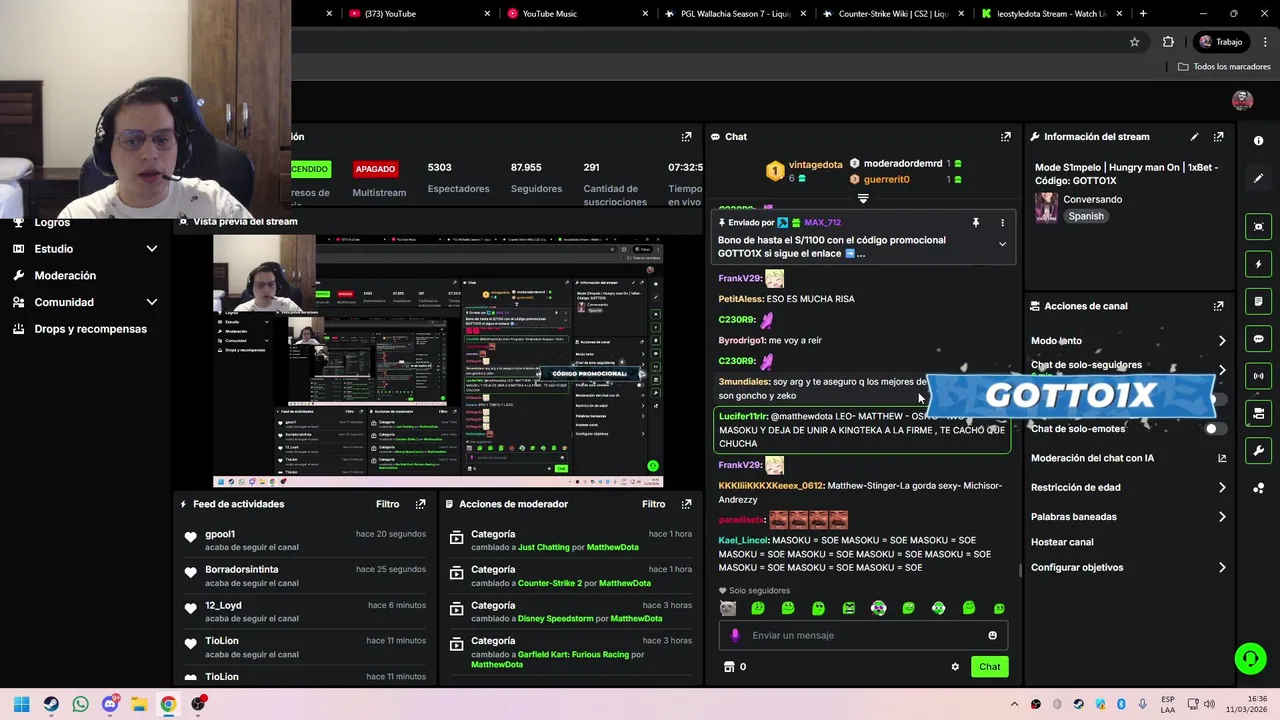Collapse the chat leaderboard header arrow
The image size is (1280, 720).
(x=863, y=198)
